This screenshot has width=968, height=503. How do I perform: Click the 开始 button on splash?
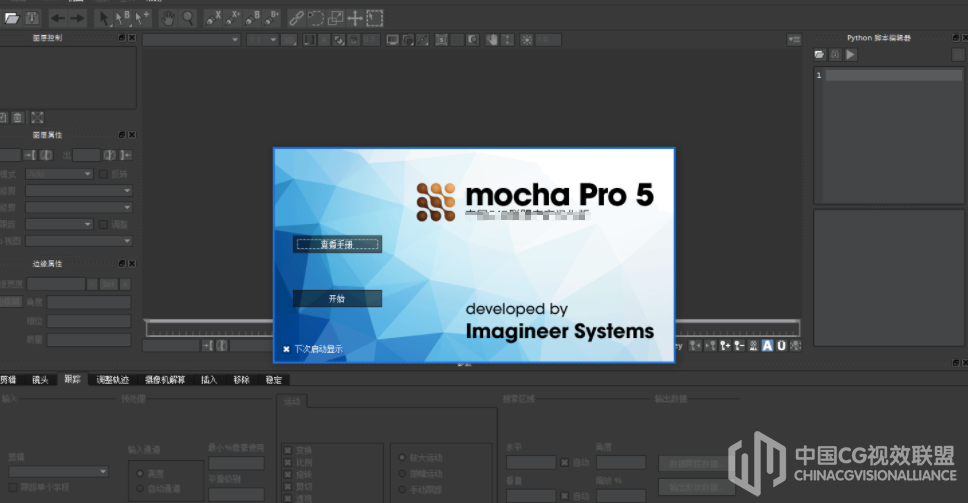(337, 299)
